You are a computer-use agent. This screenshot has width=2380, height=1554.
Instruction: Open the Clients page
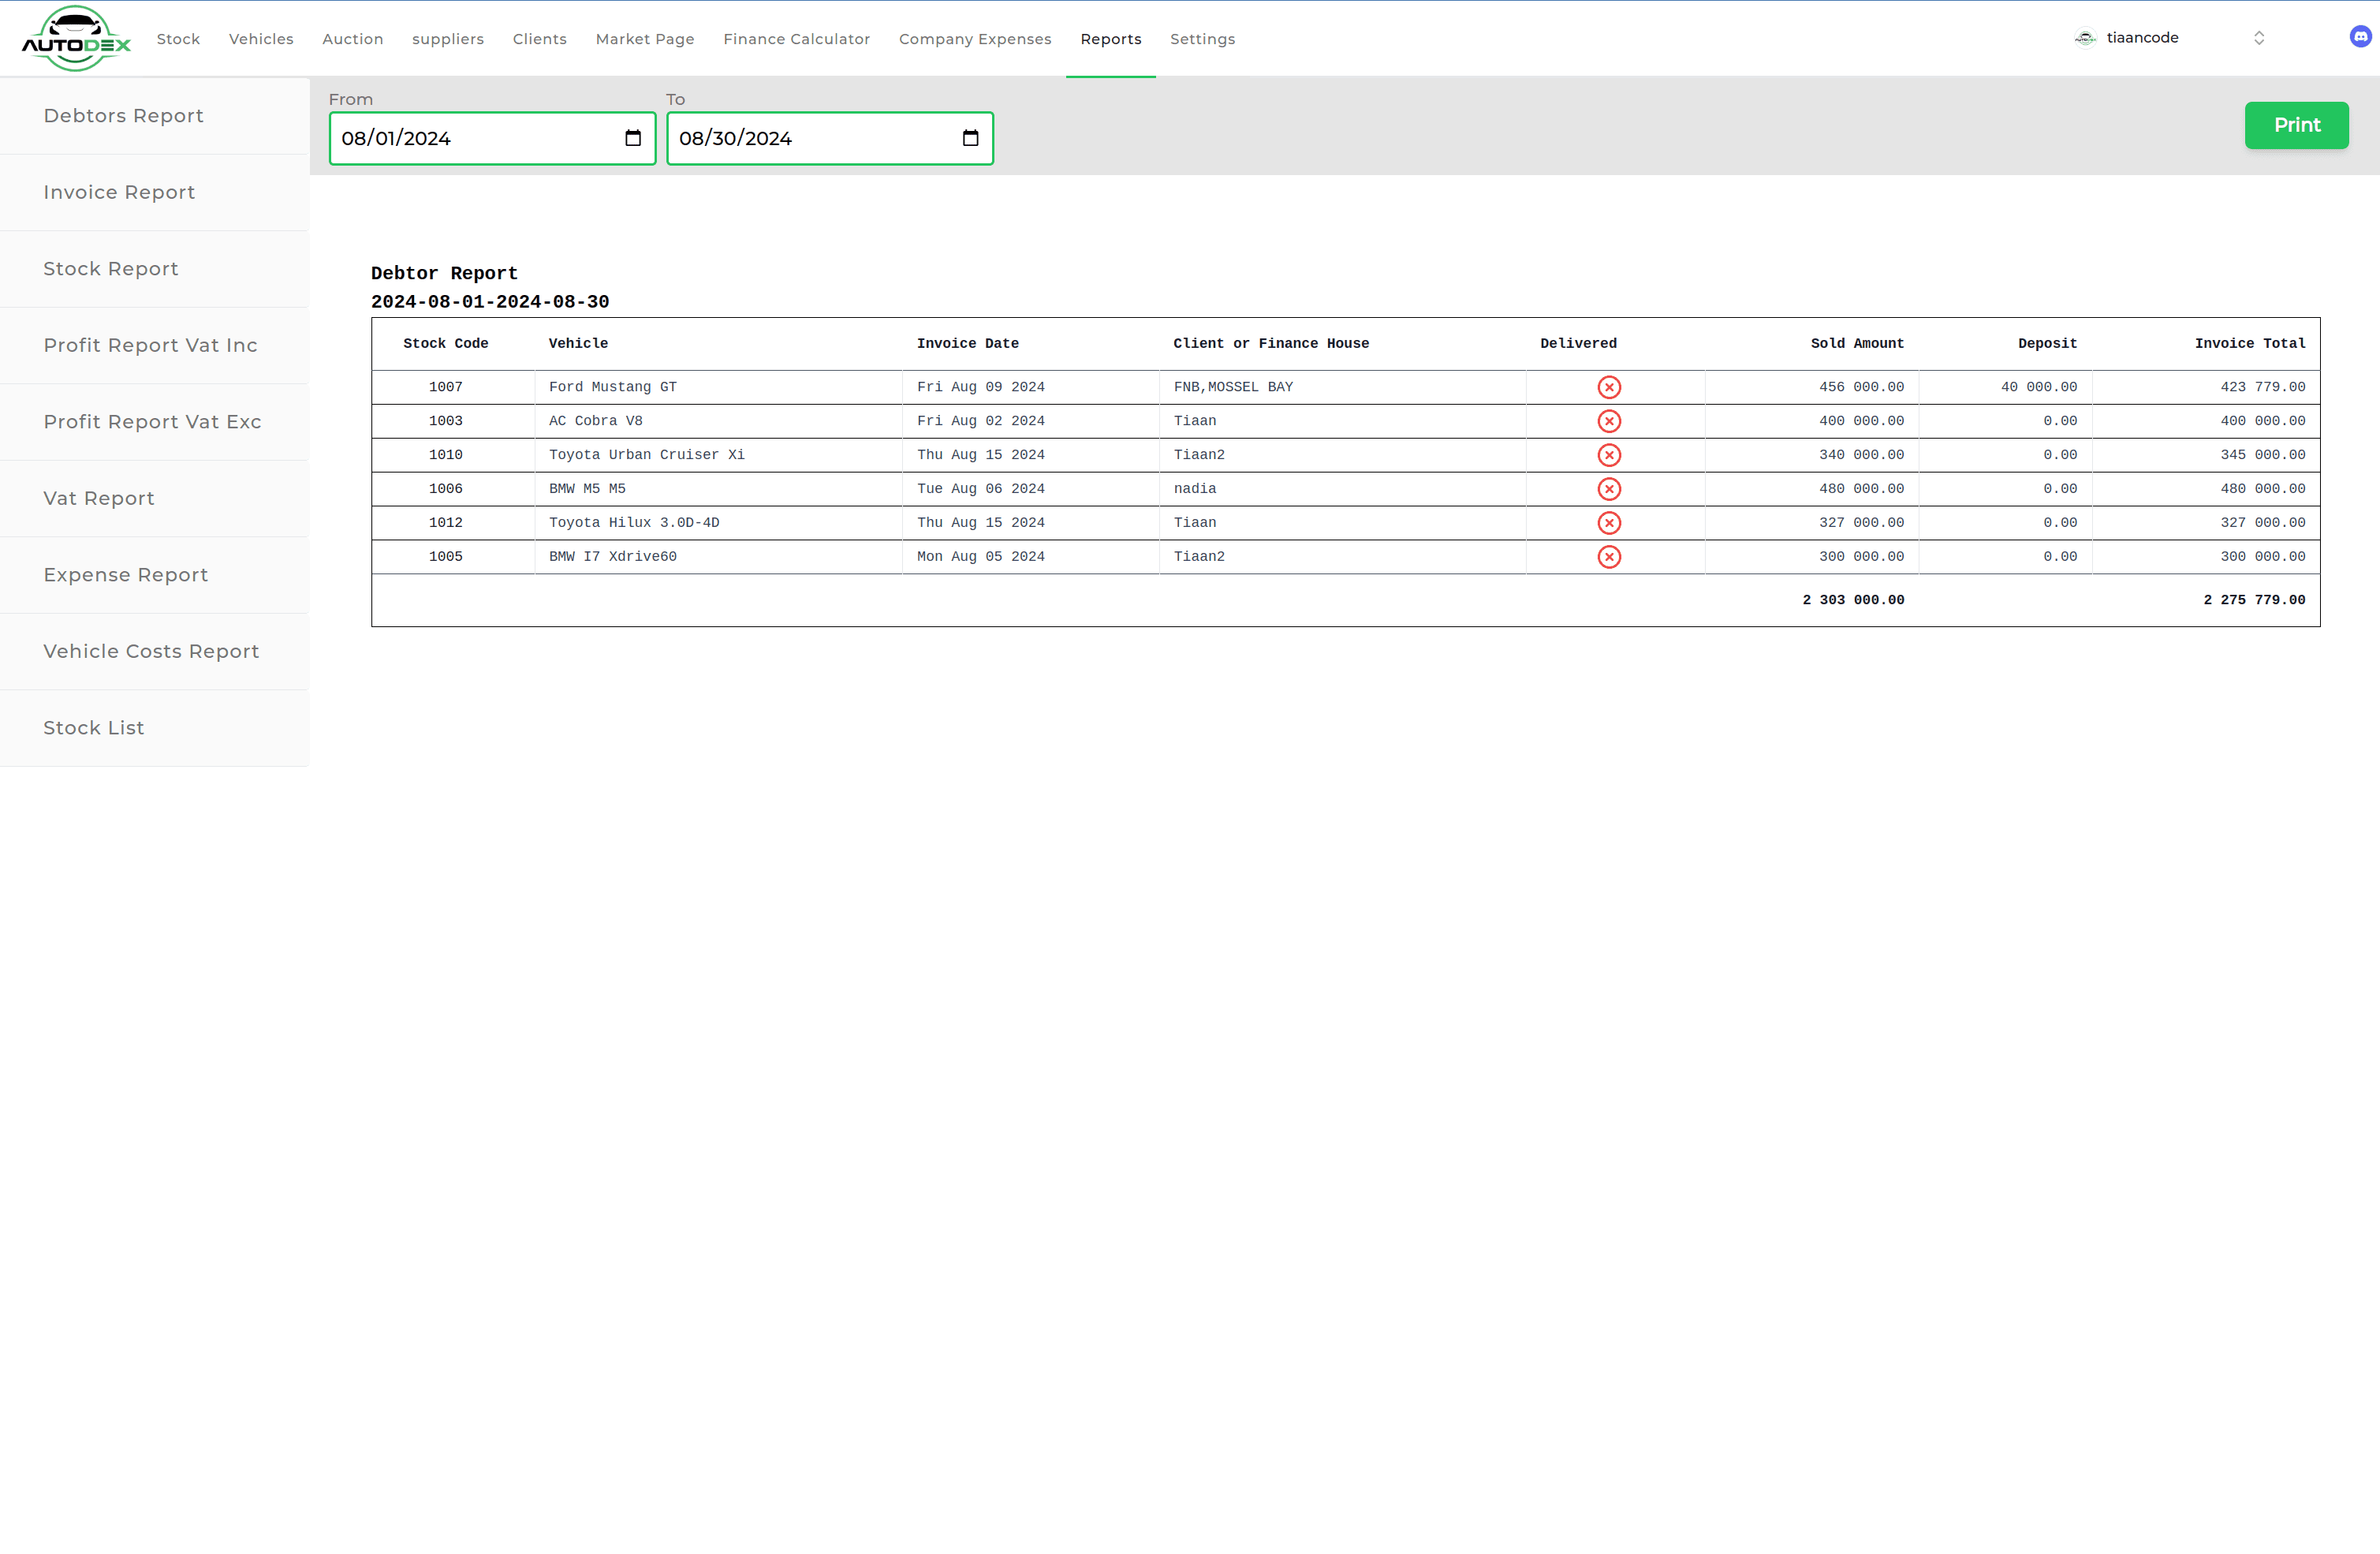[540, 39]
